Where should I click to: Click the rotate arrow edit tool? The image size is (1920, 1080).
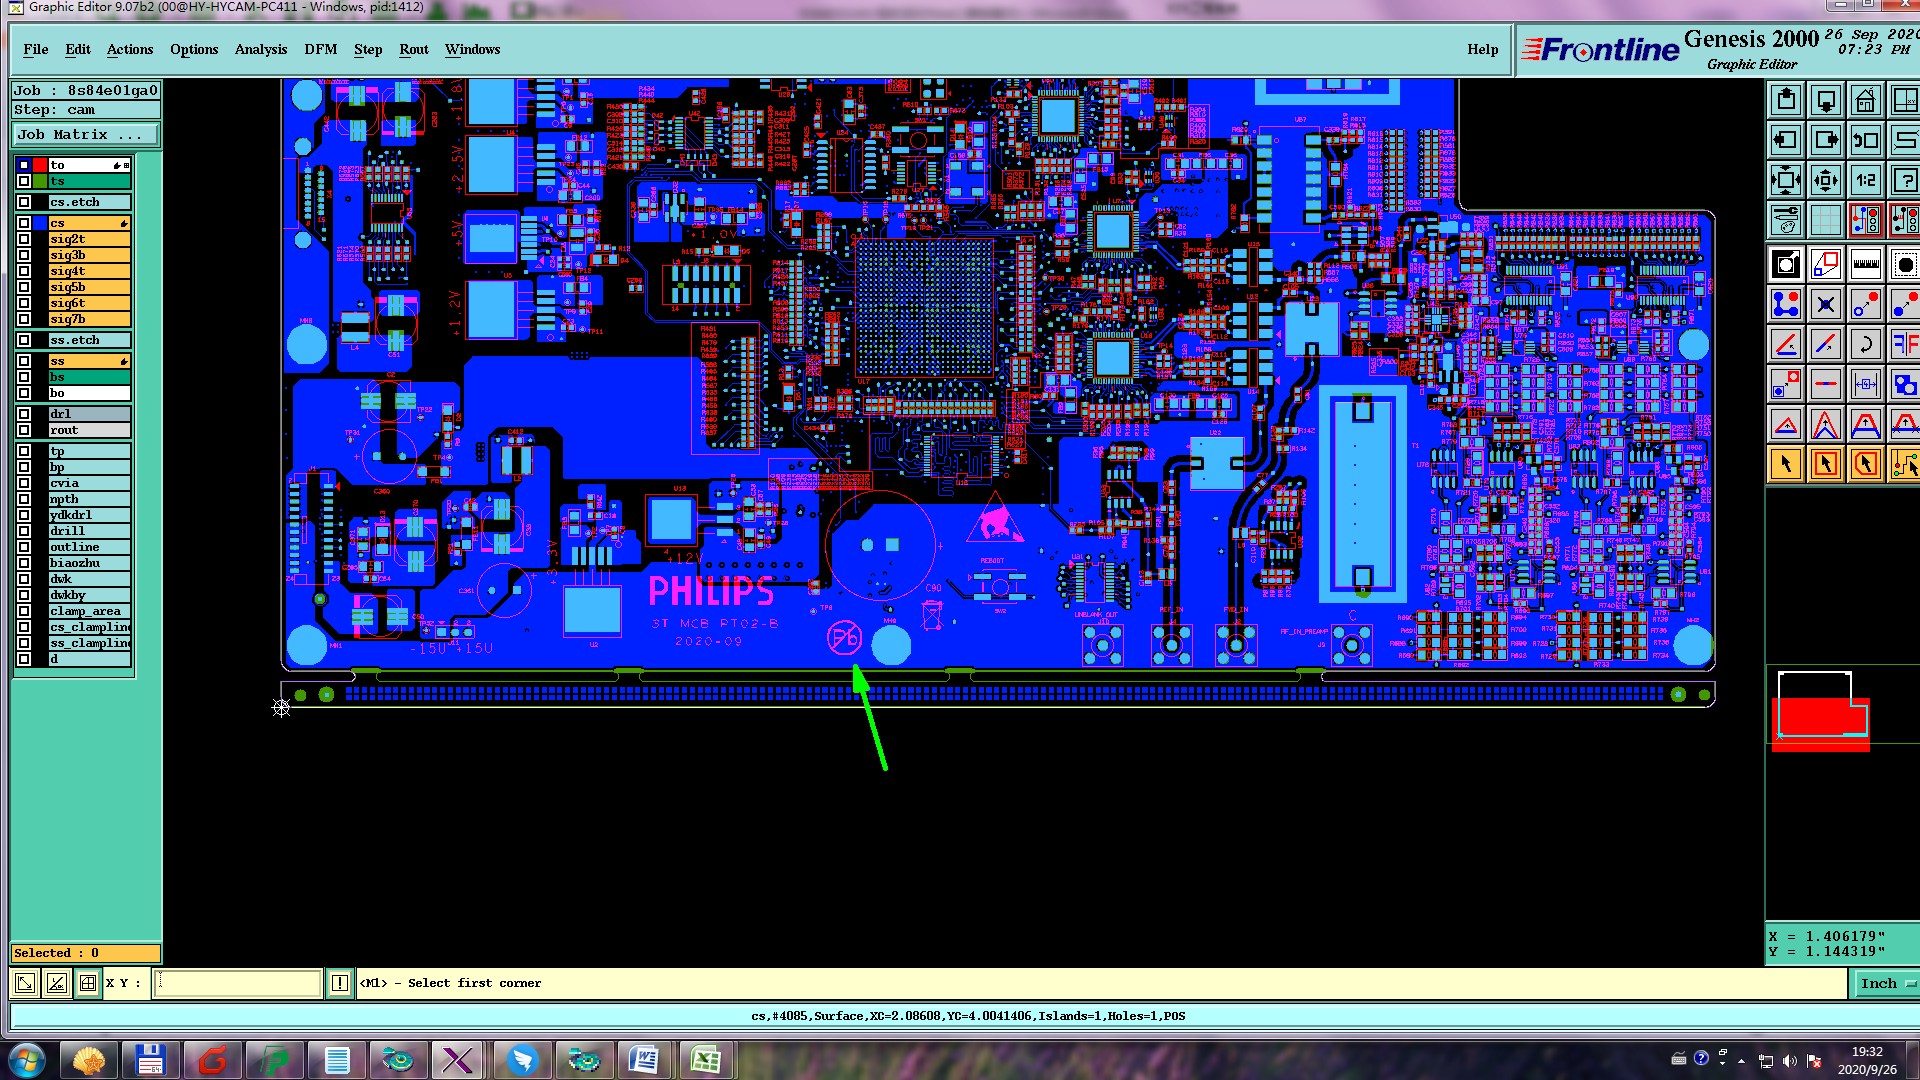click(1865, 345)
